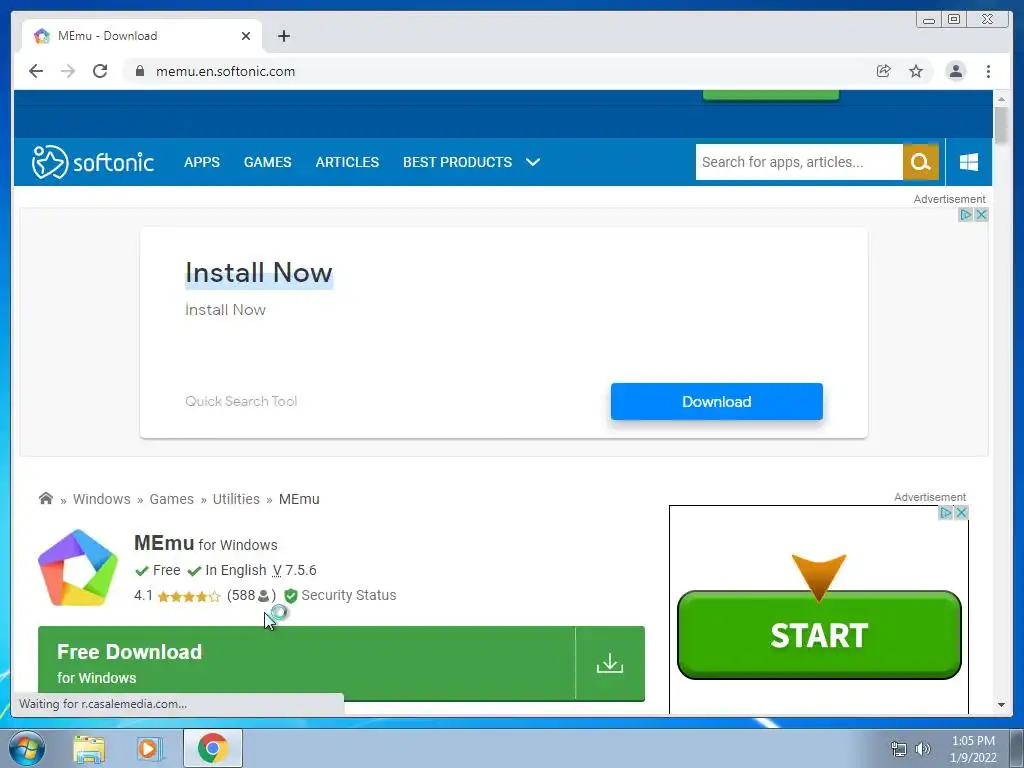Click the volume speaker tray icon
The image size is (1024, 768).
tap(923, 749)
